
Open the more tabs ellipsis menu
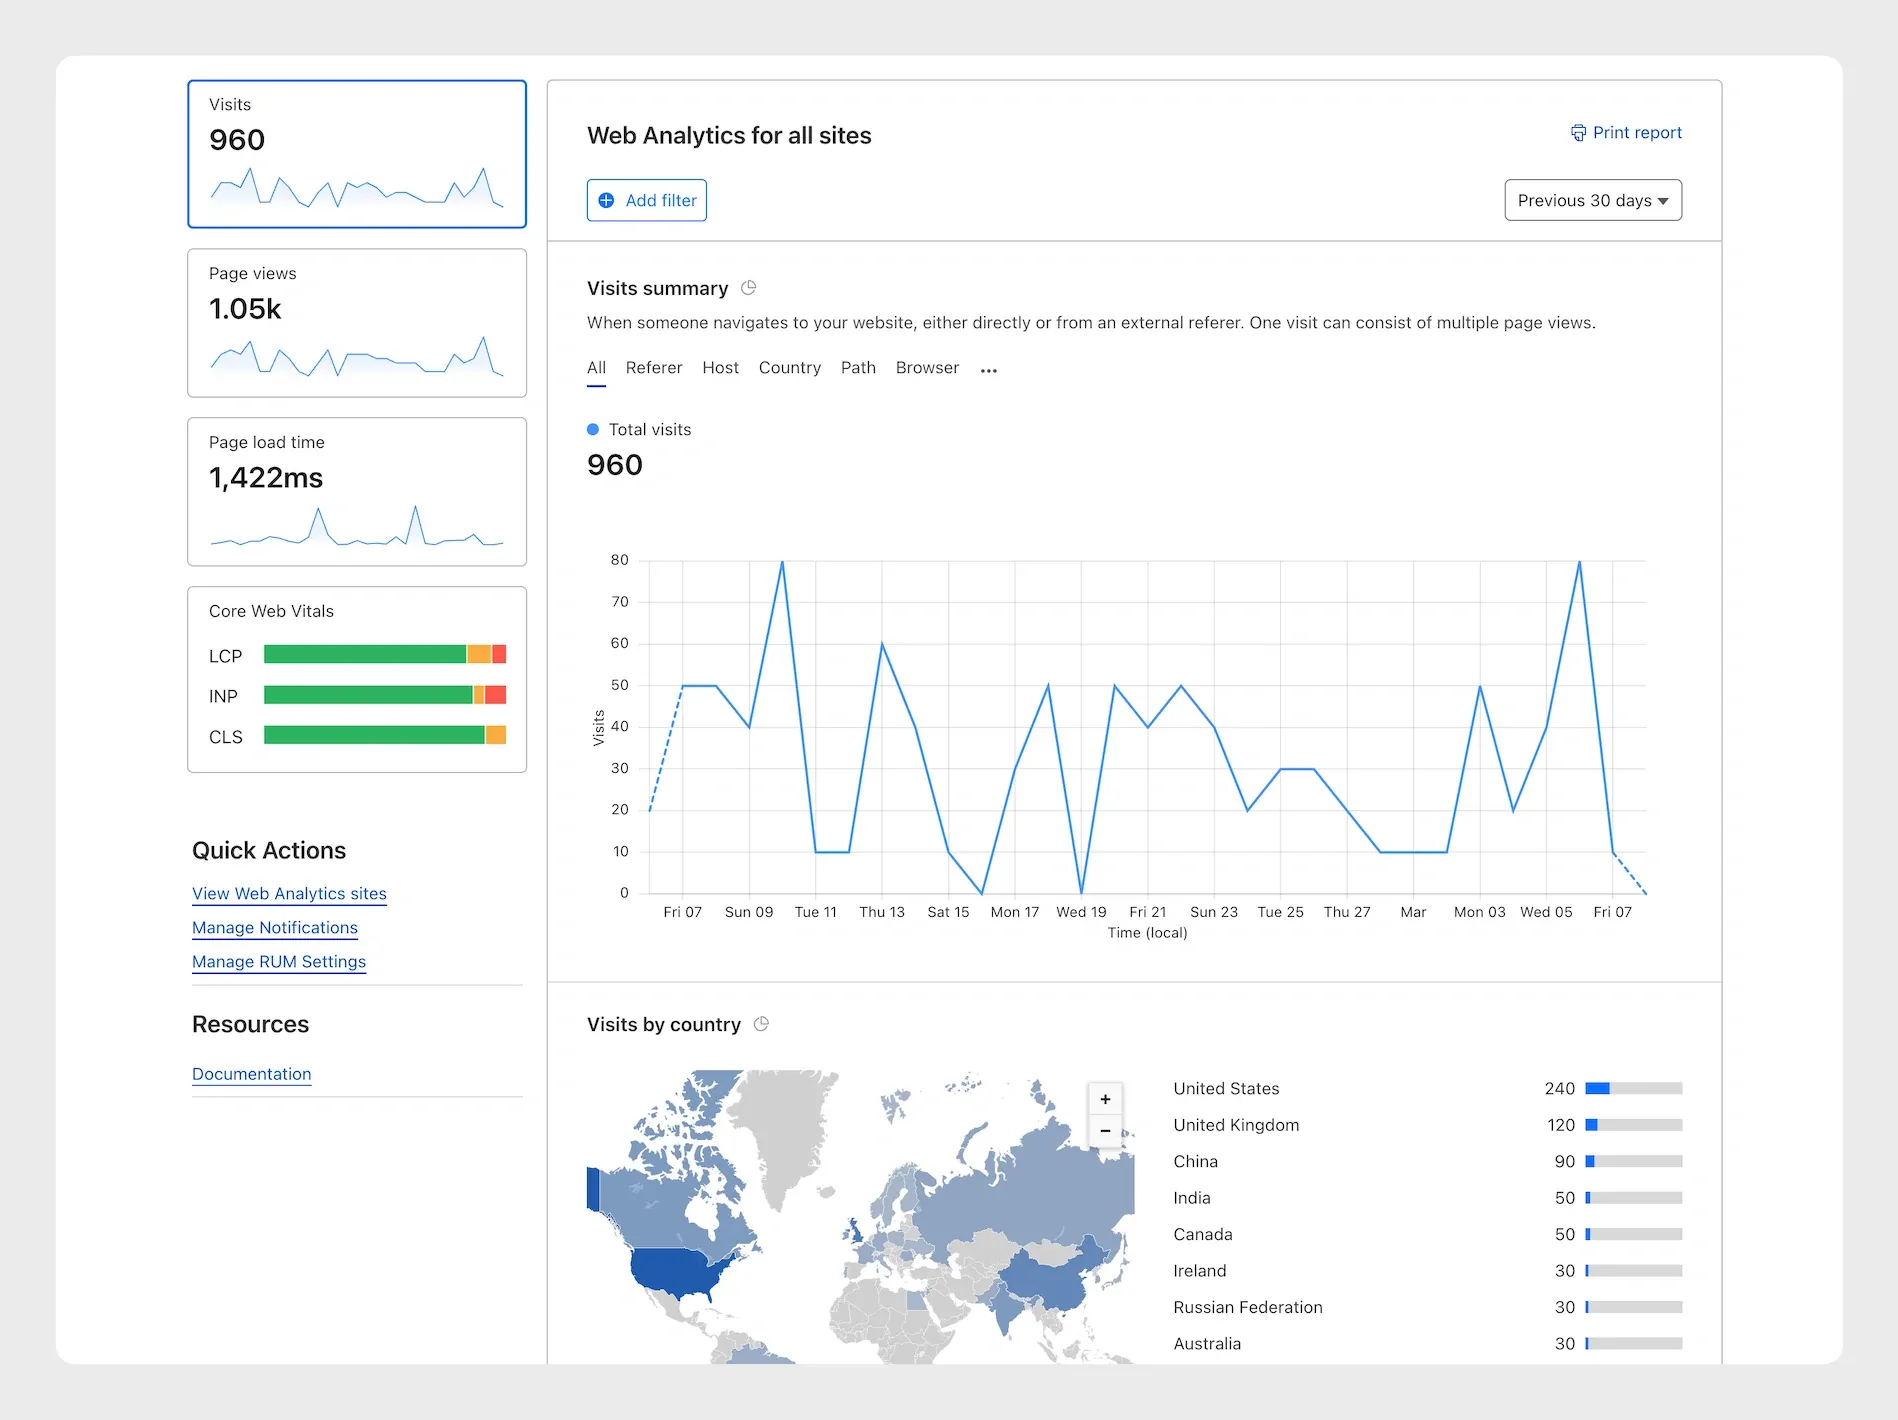pos(989,370)
